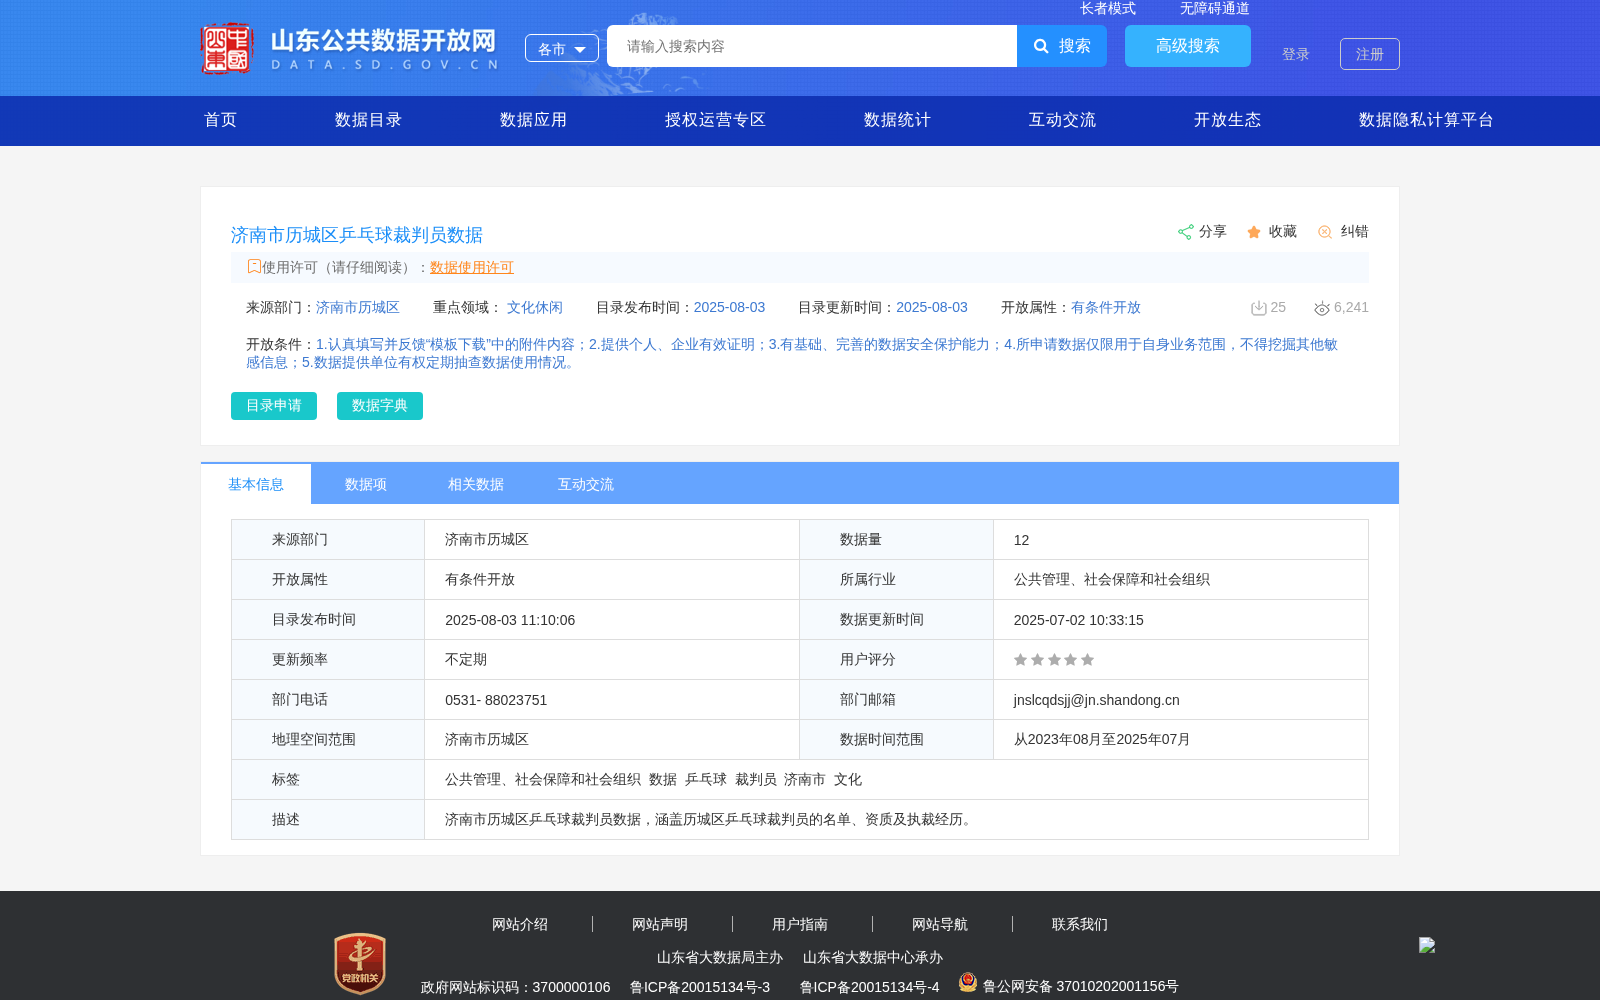Click the 纠错 report error label
The width and height of the screenshot is (1600, 1000).
pyautogui.click(x=1355, y=232)
